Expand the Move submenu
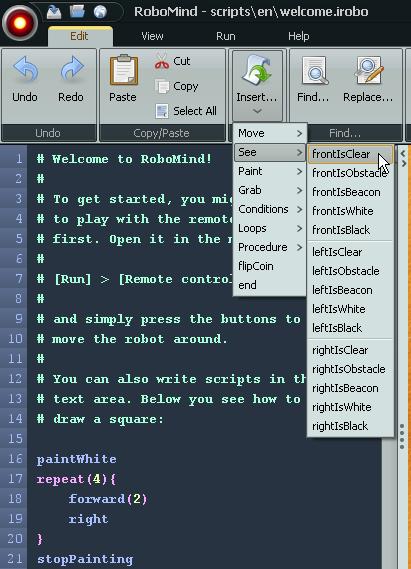The height and width of the screenshot is (569, 411). tap(270, 133)
